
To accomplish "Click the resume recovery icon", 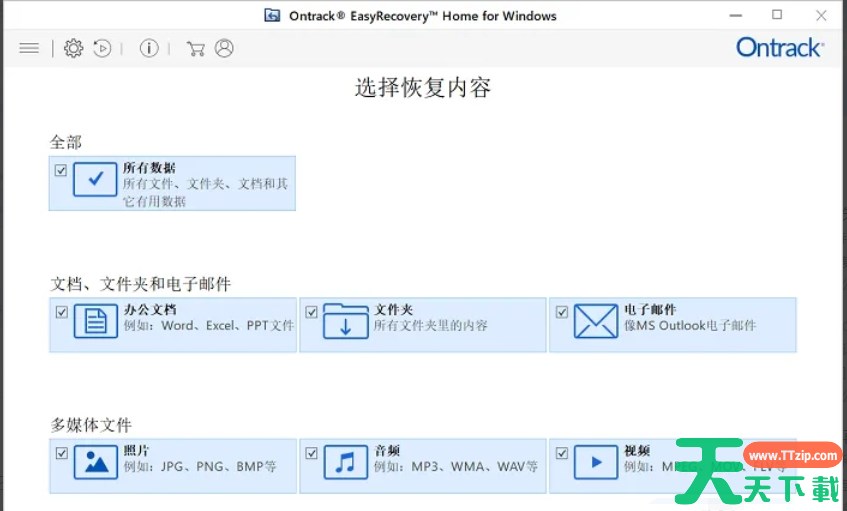I will click(x=102, y=49).
